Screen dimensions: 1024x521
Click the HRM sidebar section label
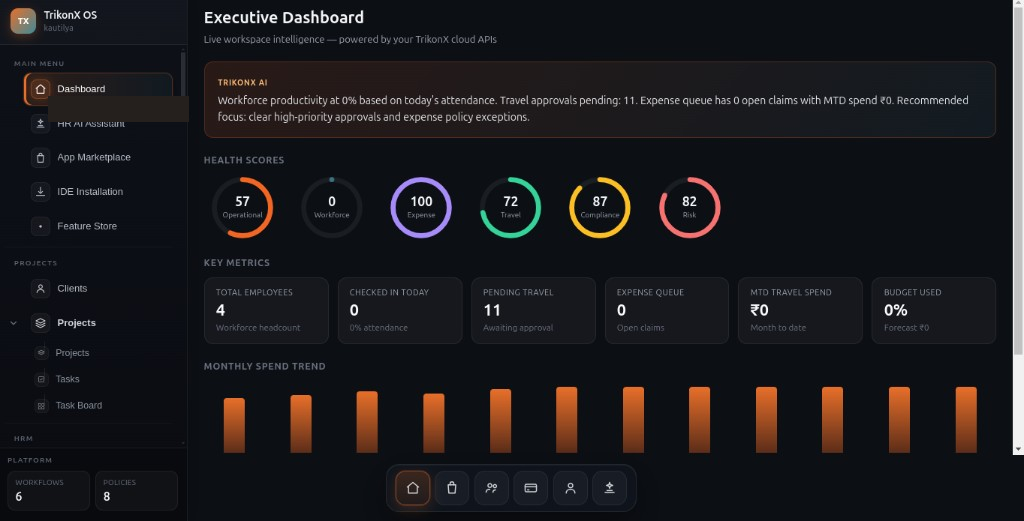(24, 439)
